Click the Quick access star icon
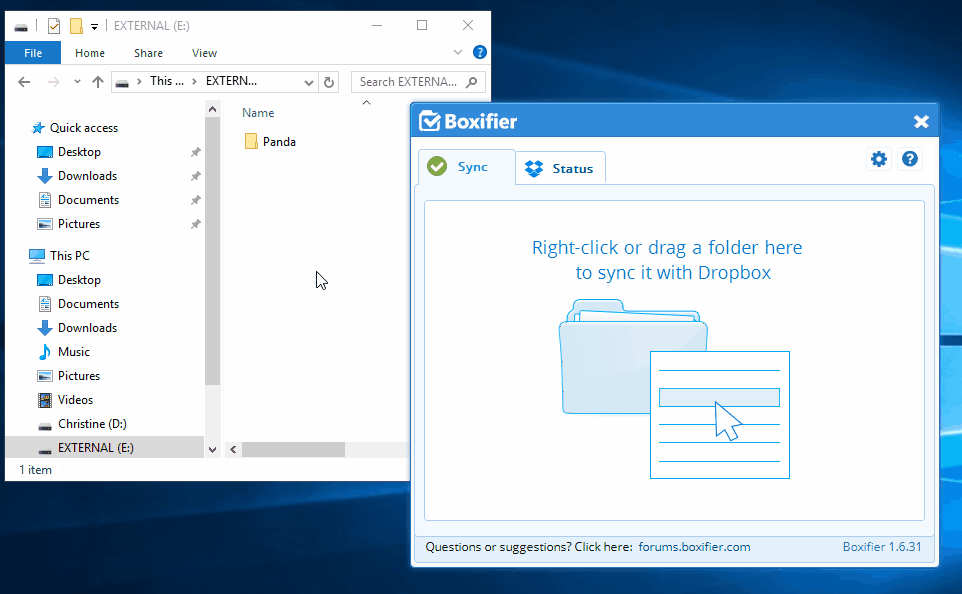Viewport: 962px width, 594px height. point(38,128)
